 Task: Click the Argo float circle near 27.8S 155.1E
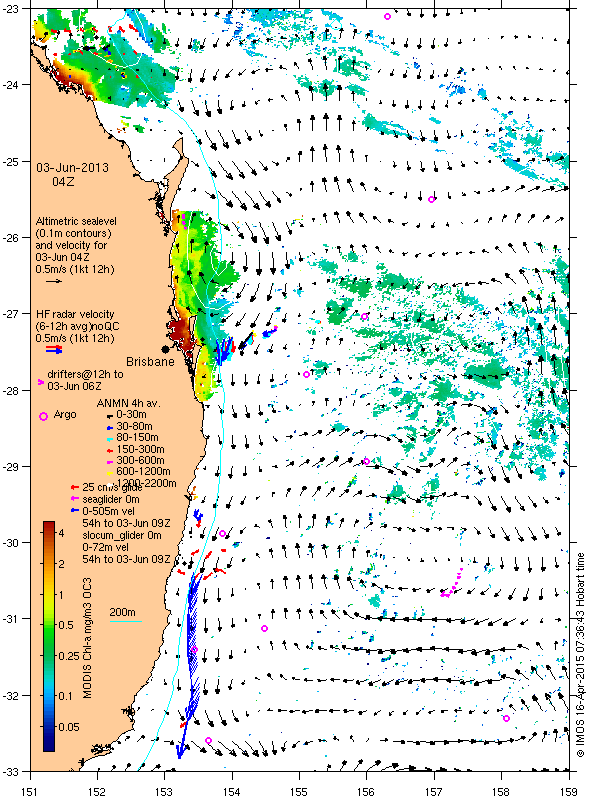(x=306, y=374)
